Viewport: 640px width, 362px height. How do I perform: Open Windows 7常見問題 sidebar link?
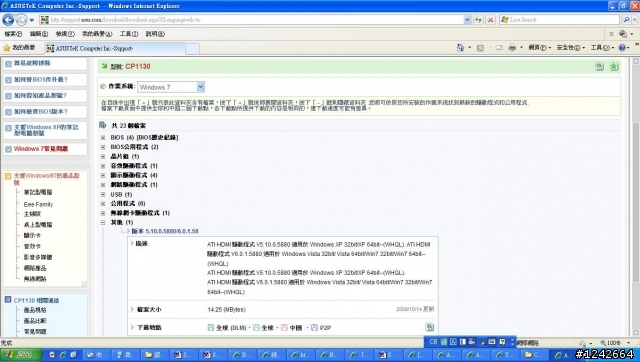pos(41,149)
